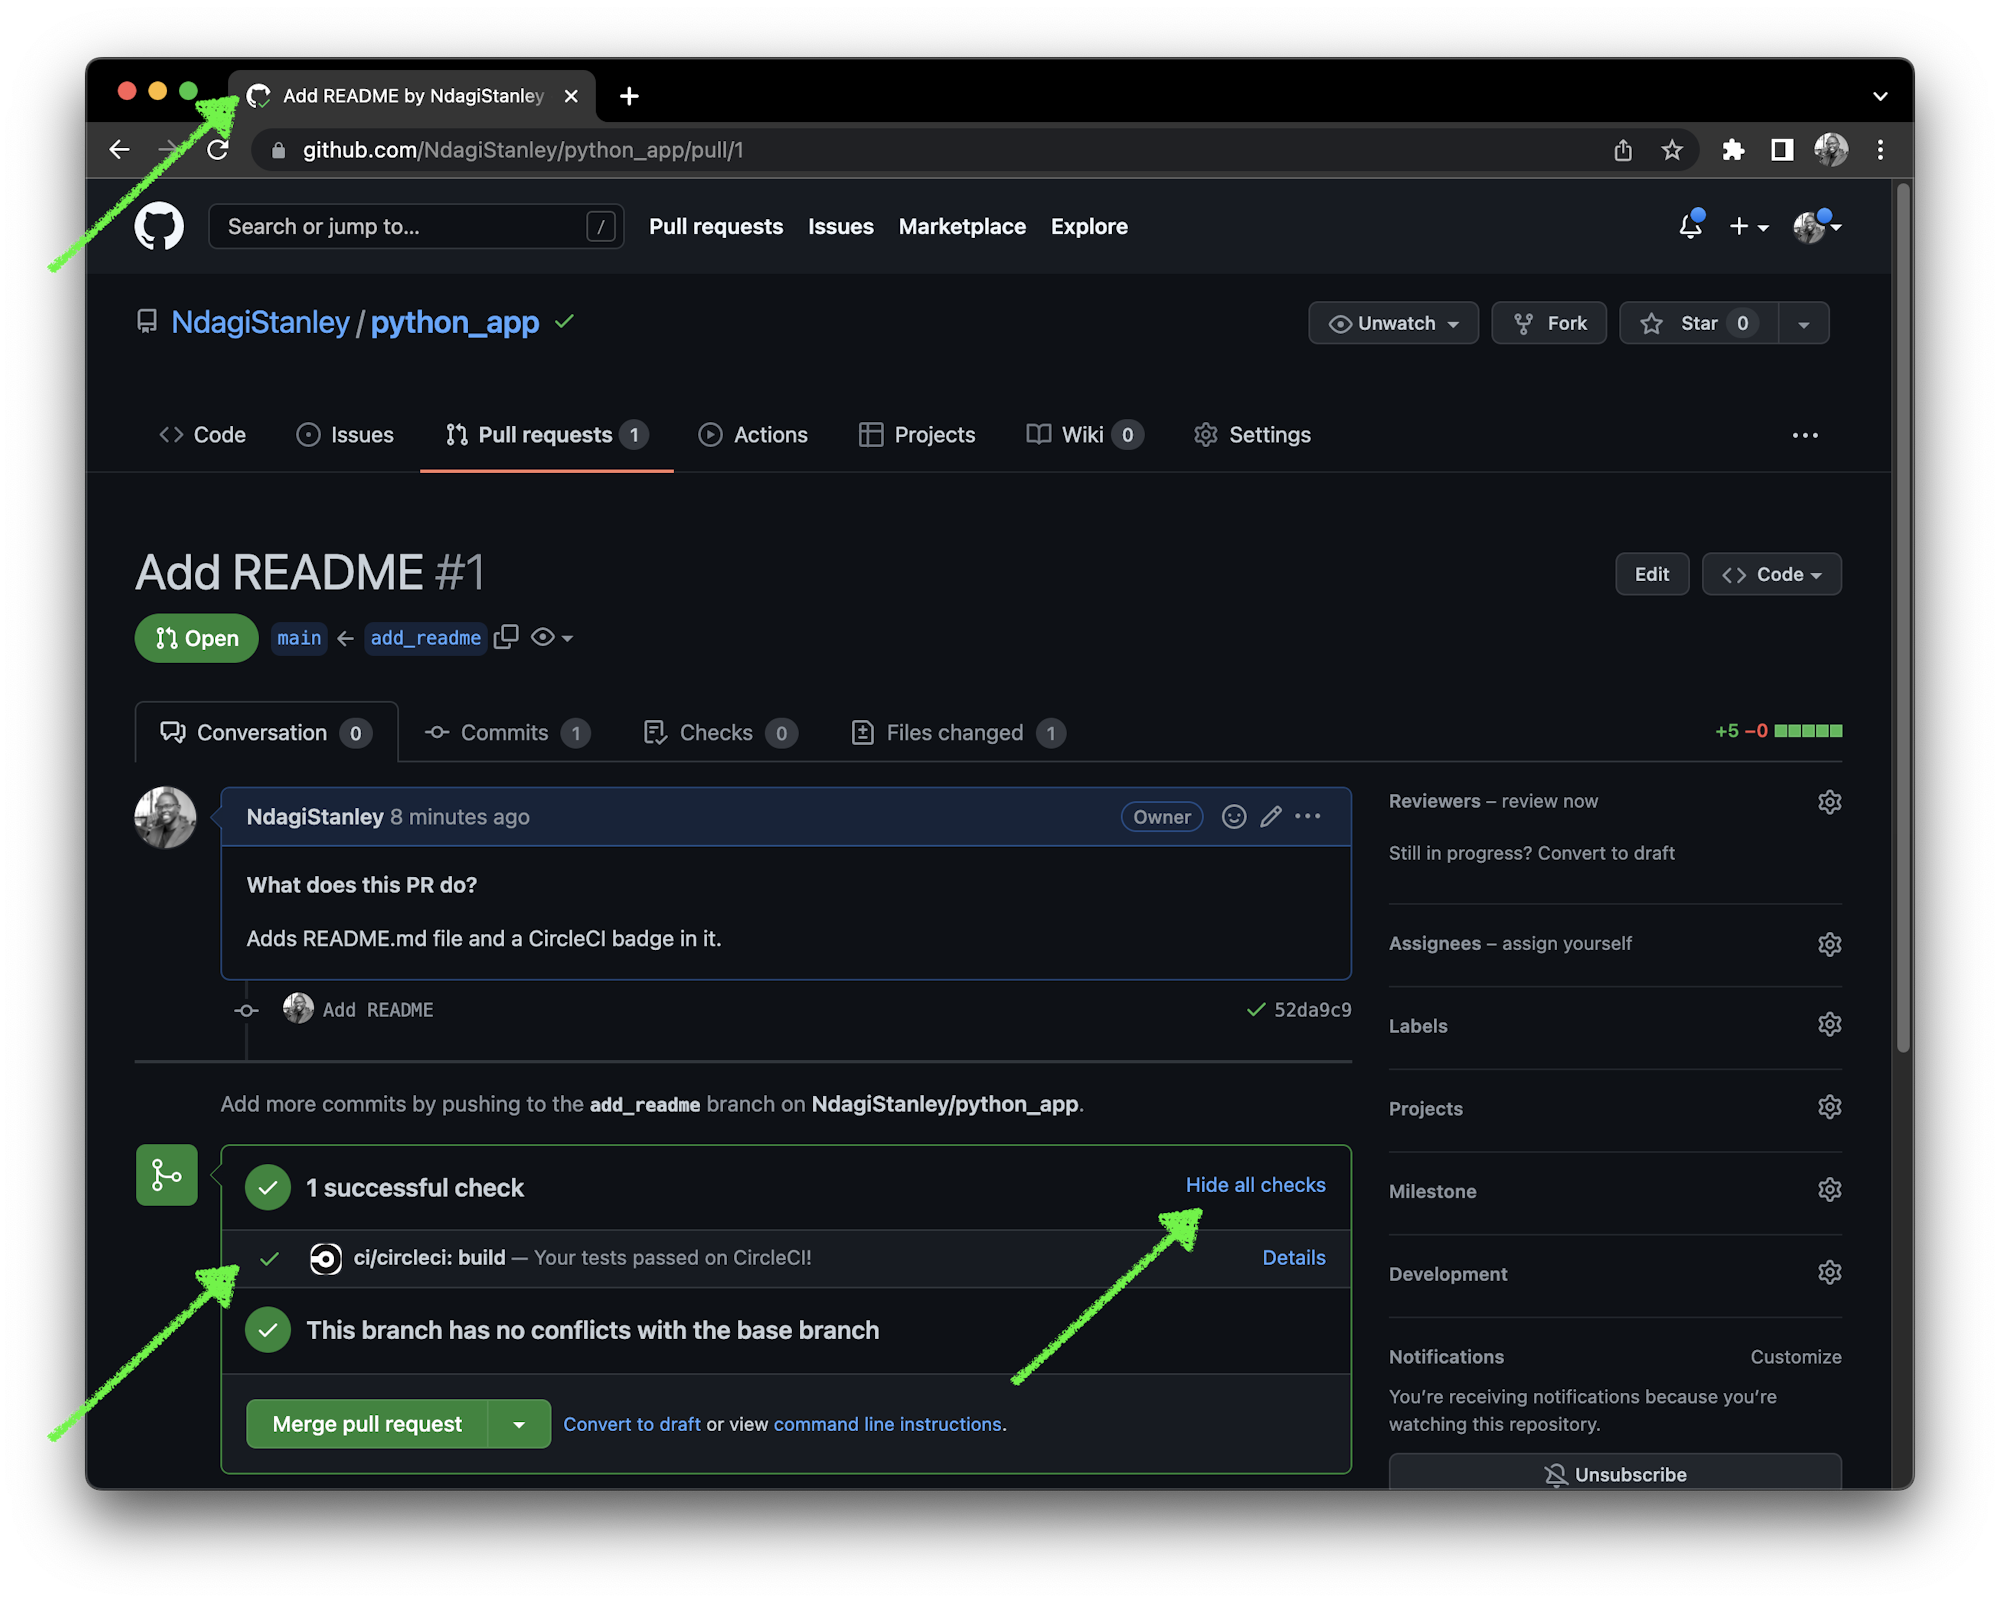The width and height of the screenshot is (2000, 1603).
Task: Click the green diffstat bar blocks
Action: point(1808,731)
